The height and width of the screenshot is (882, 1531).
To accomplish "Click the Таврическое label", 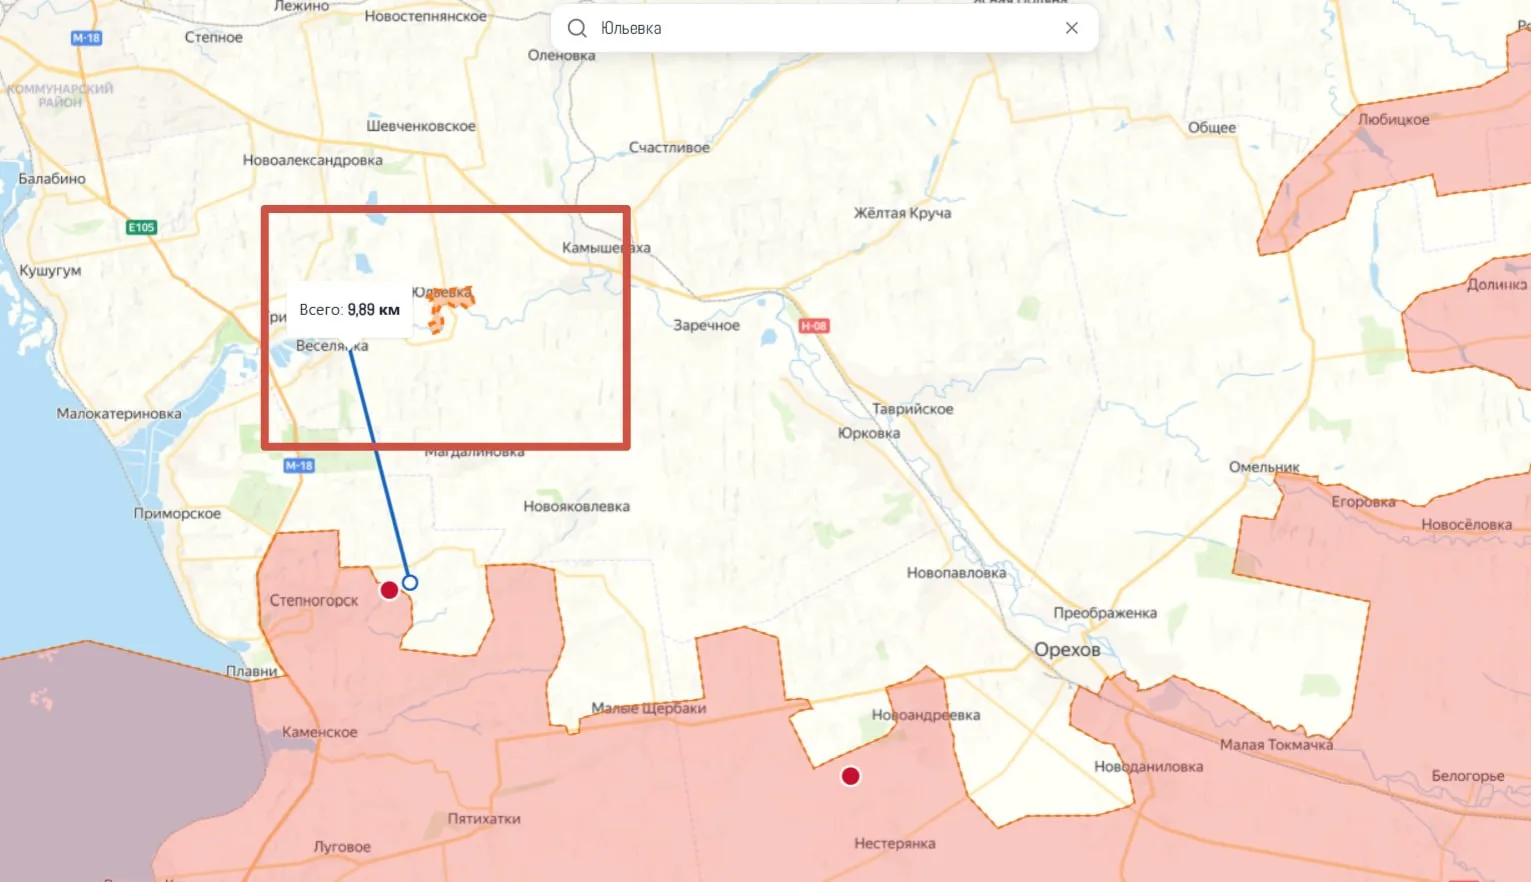I will tap(913, 409).
